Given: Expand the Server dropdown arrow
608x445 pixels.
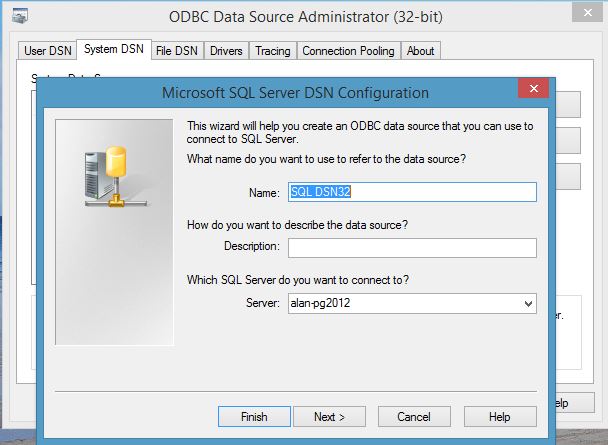Looking at the screenshot, I should pos(528,304).
